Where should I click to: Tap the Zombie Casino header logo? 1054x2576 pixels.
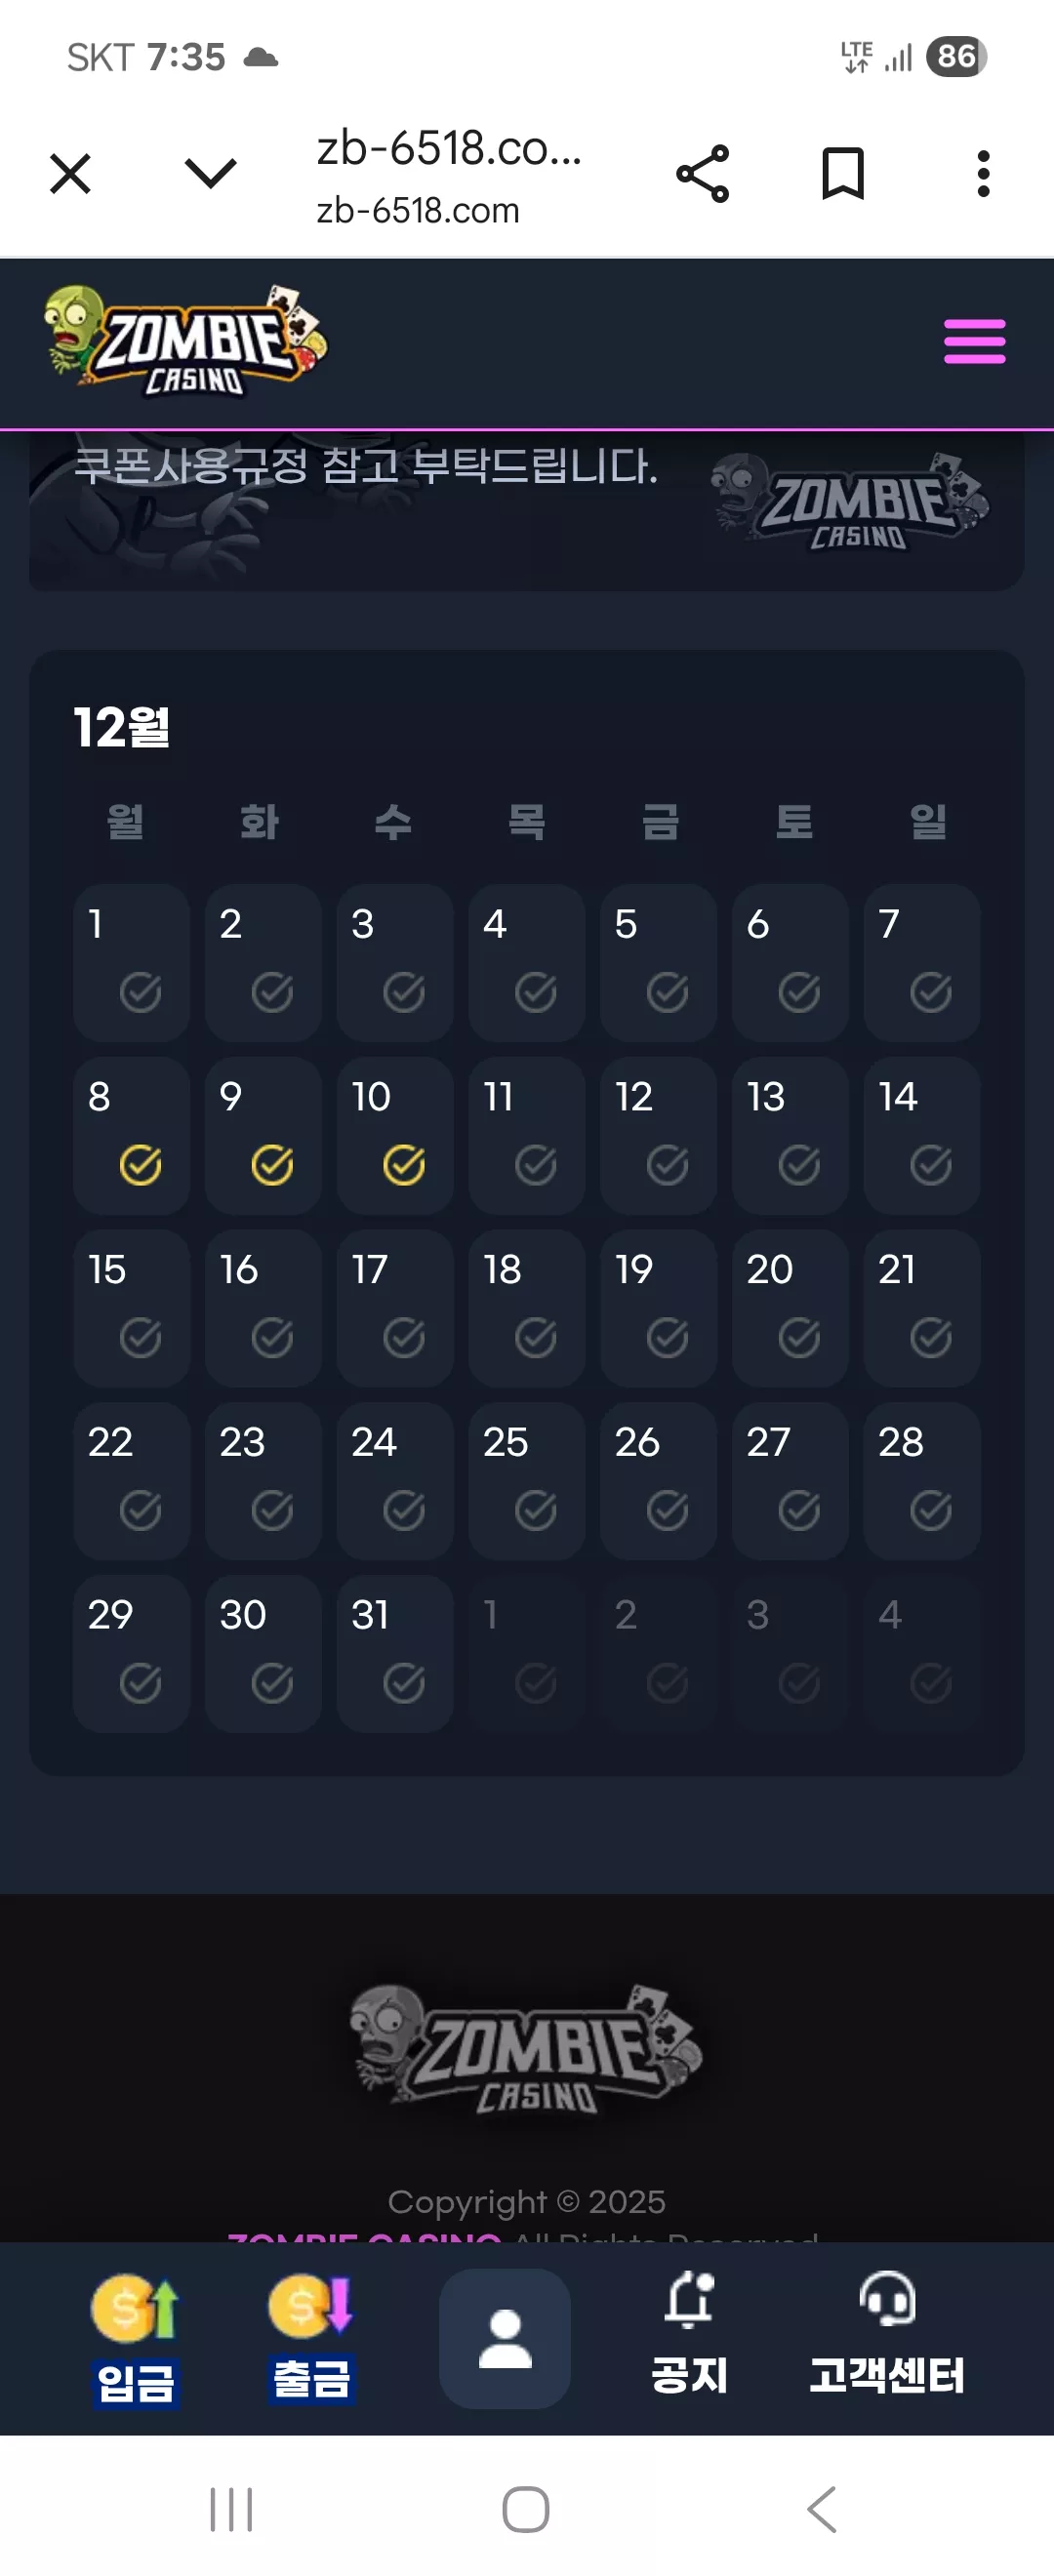186,342
